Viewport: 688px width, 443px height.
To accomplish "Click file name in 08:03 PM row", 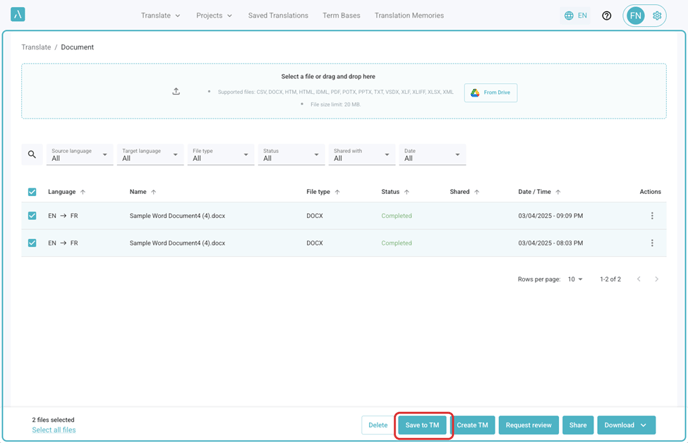I will [x=177, y=243].
